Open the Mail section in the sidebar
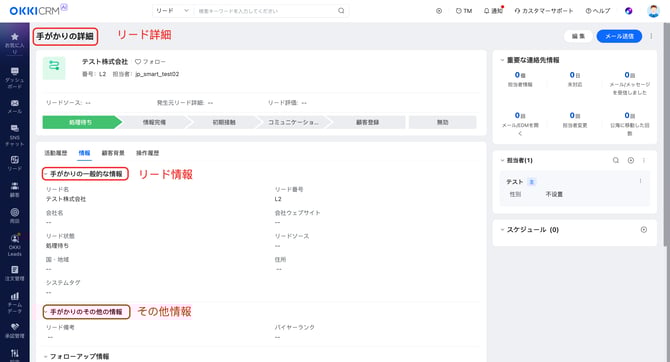Screen dimensions: 670x362 [x=15, y=106]
